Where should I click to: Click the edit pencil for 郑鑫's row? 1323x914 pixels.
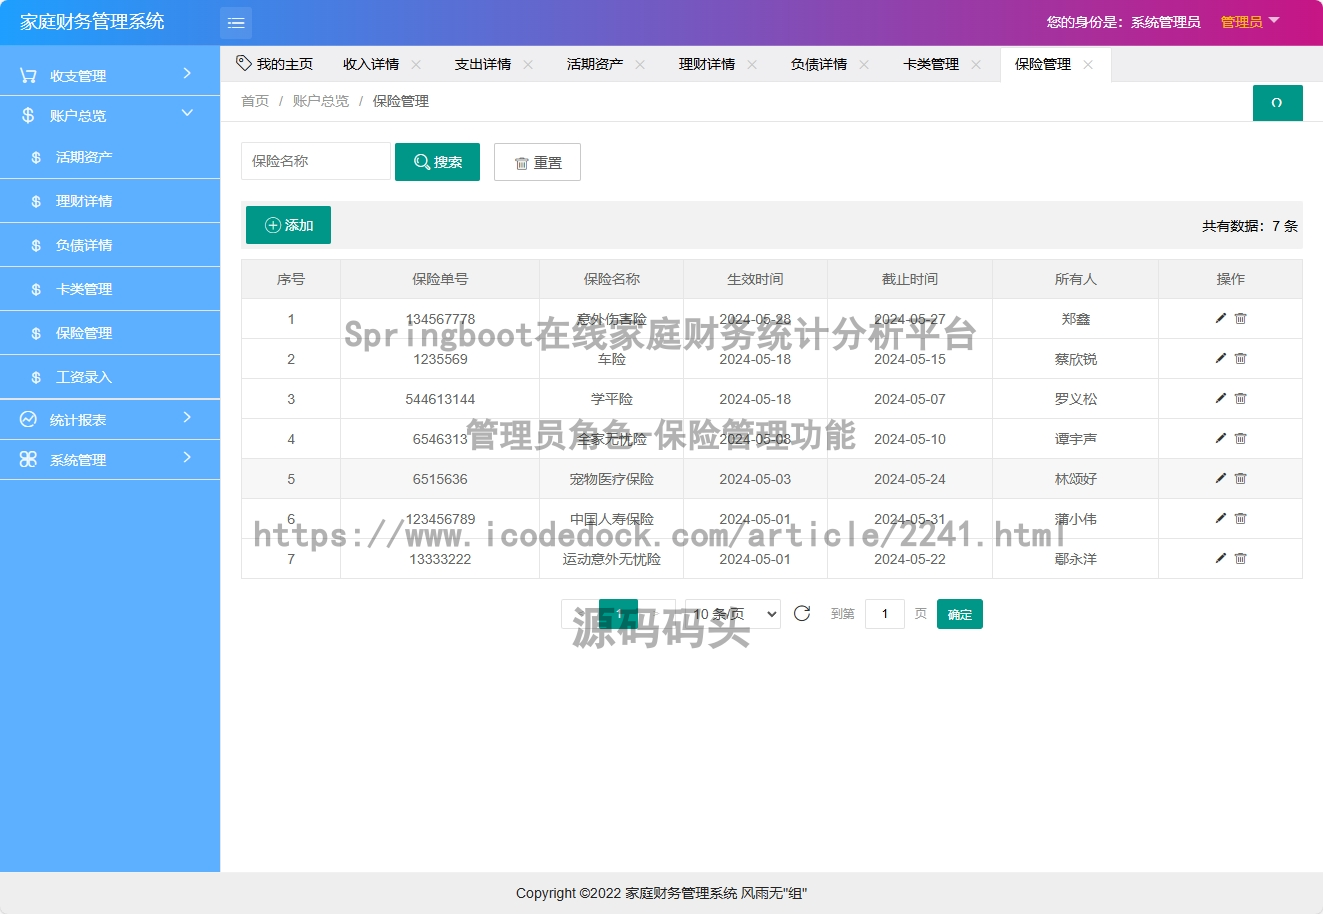1221,318
